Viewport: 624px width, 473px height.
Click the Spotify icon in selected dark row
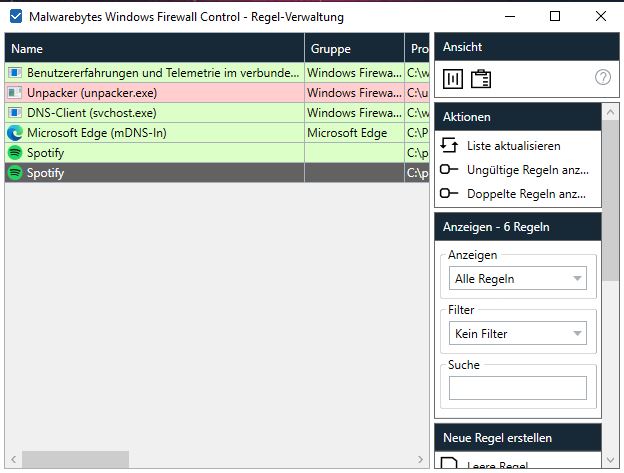click(15, 173)
